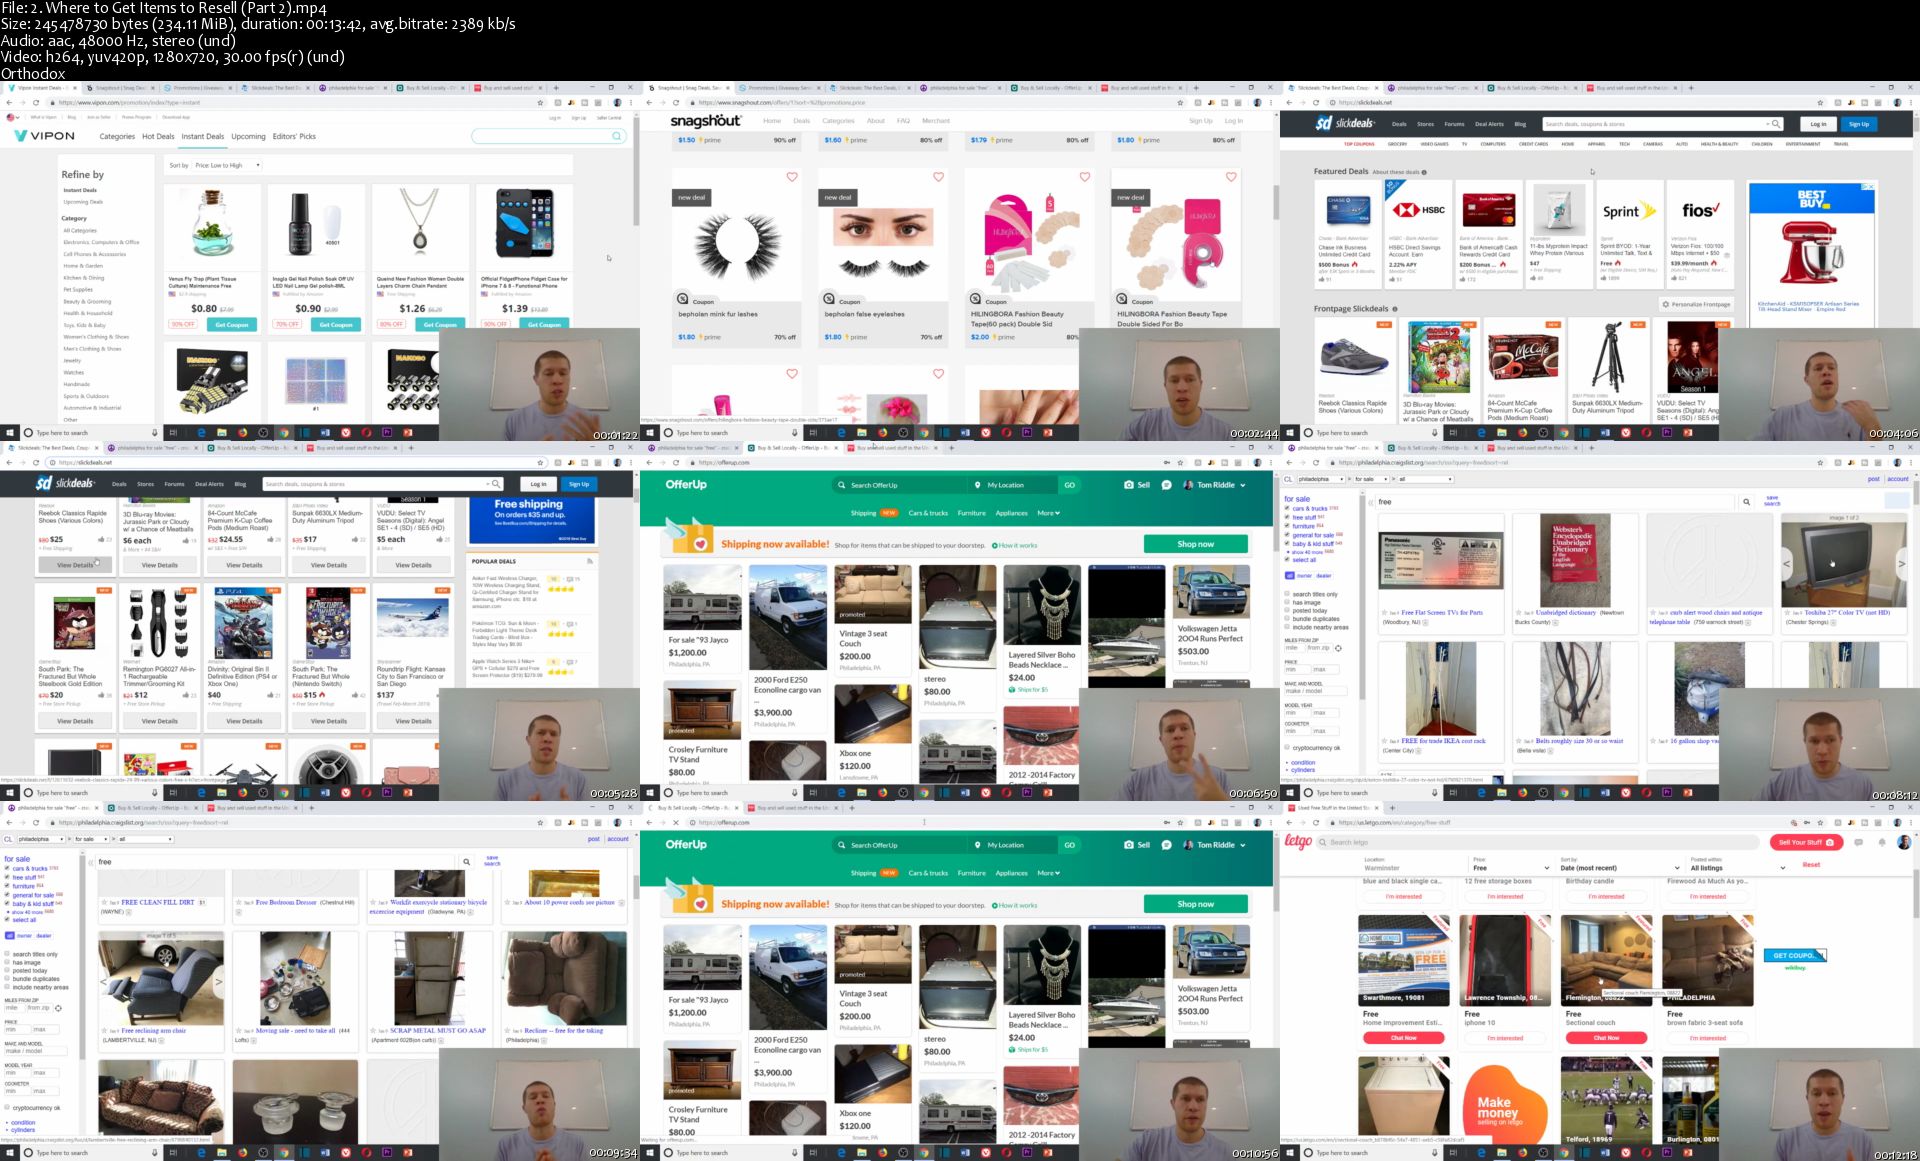Image resolution: width=1920 pixels, height=1161 pixels.
Task: Click Chat Now under the Sectional couch listing
Action: 1606,1038
